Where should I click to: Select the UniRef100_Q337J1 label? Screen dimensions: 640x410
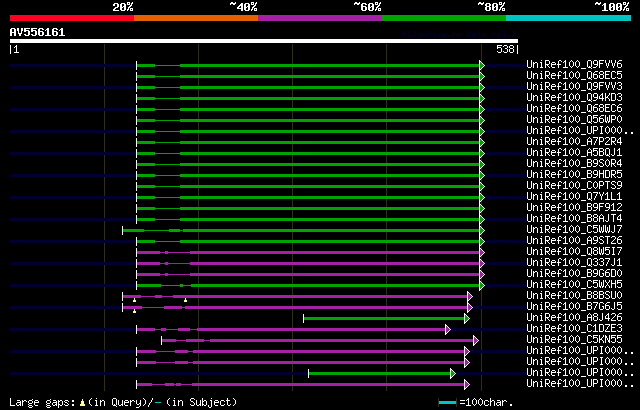[x=574, y=263]
